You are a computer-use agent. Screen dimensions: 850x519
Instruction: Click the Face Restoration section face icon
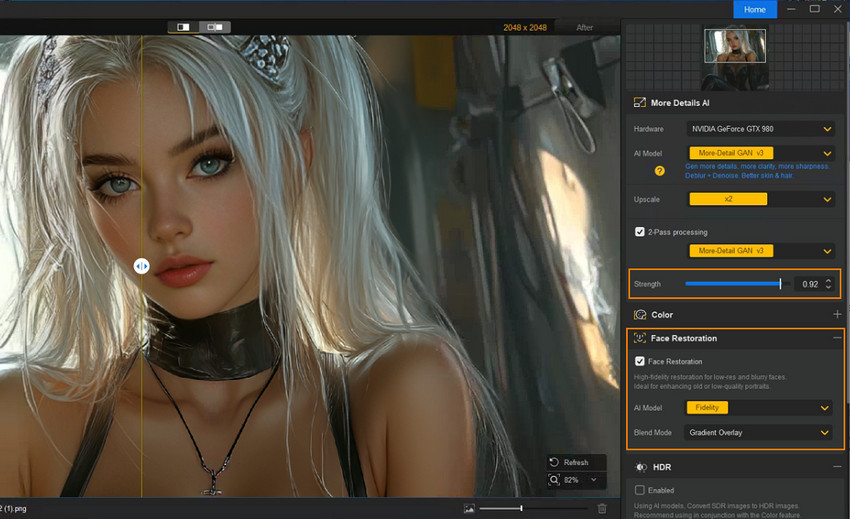click(x=640, y=338)
